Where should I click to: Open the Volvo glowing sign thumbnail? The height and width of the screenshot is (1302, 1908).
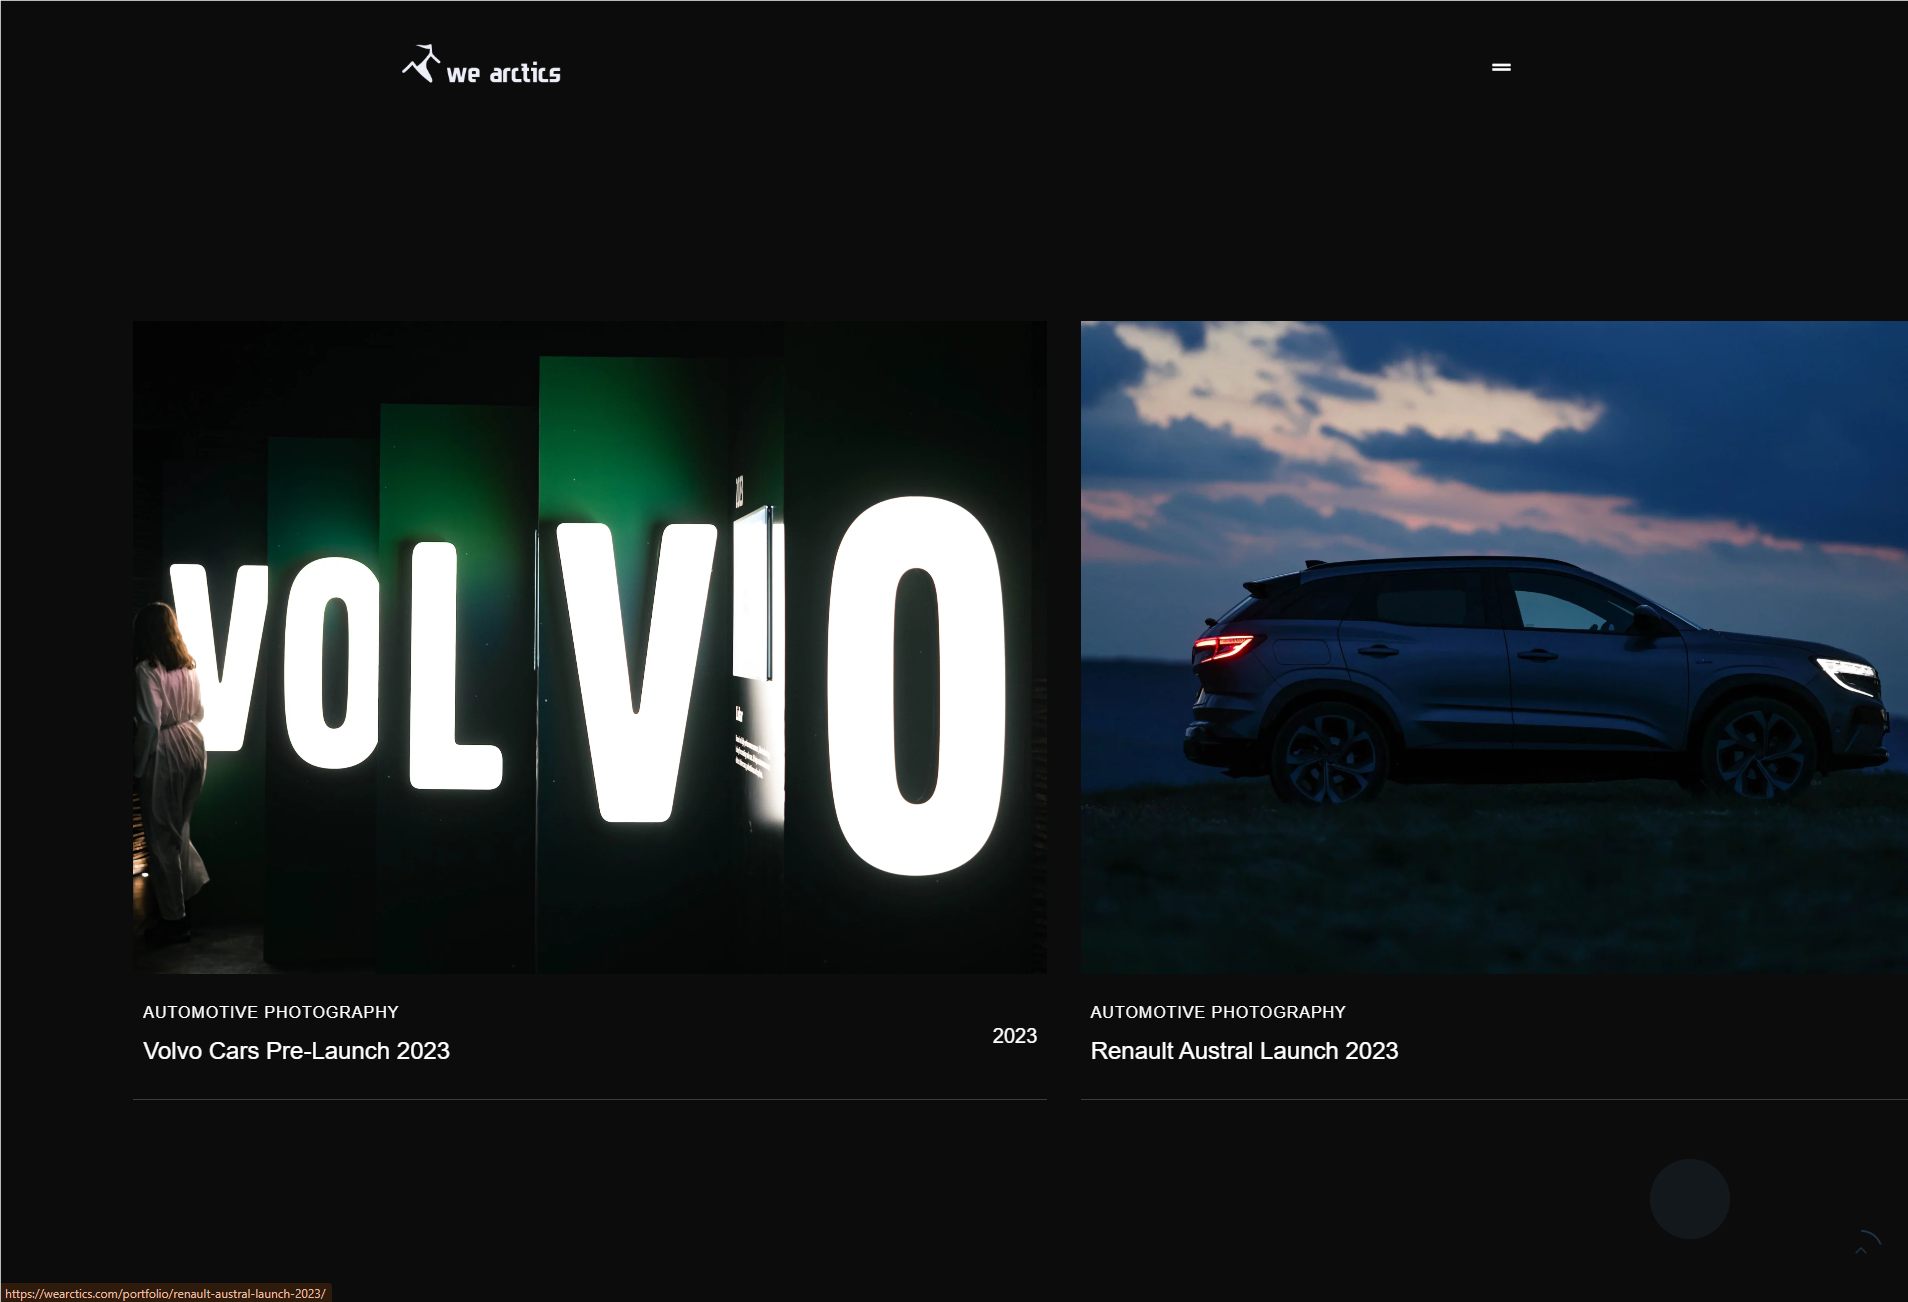pyautogui.click(x=590, y=647)
